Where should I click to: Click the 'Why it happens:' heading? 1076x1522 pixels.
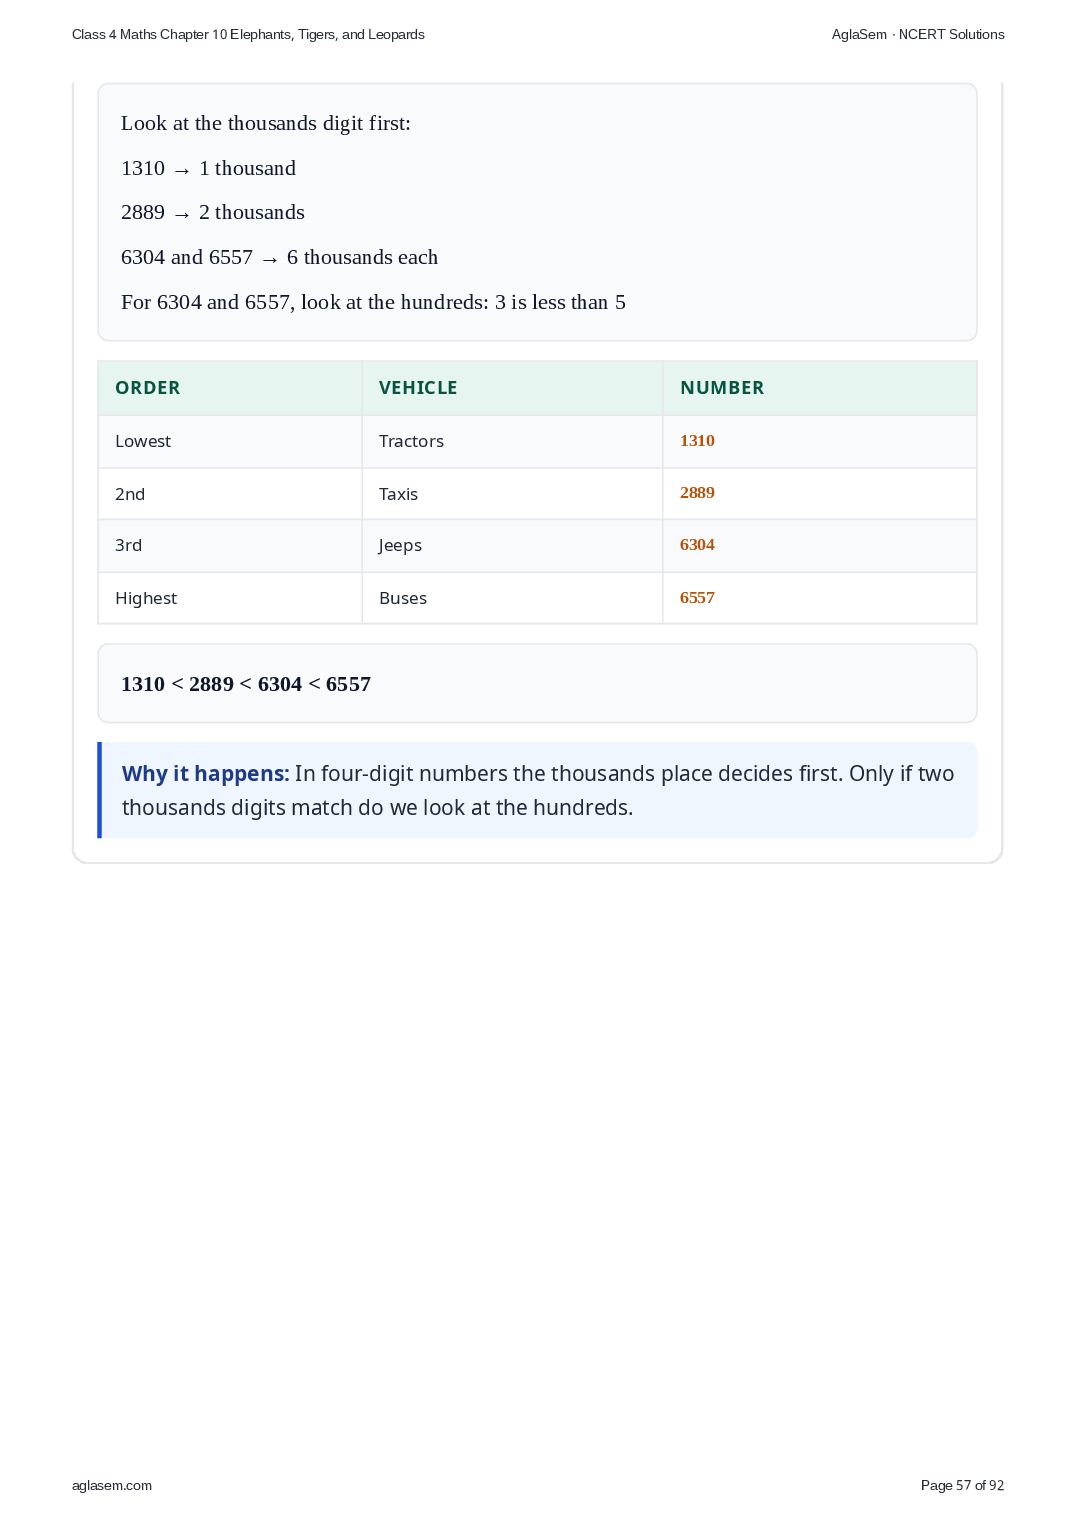pyautogui.click(x=205, y=774)
